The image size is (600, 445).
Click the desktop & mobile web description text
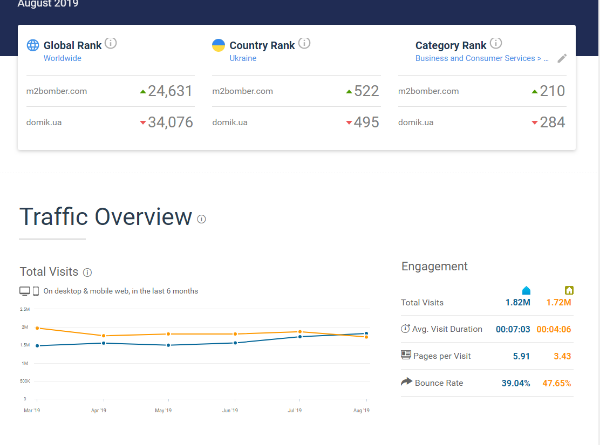pyautogui.click(x=121, y=291)
